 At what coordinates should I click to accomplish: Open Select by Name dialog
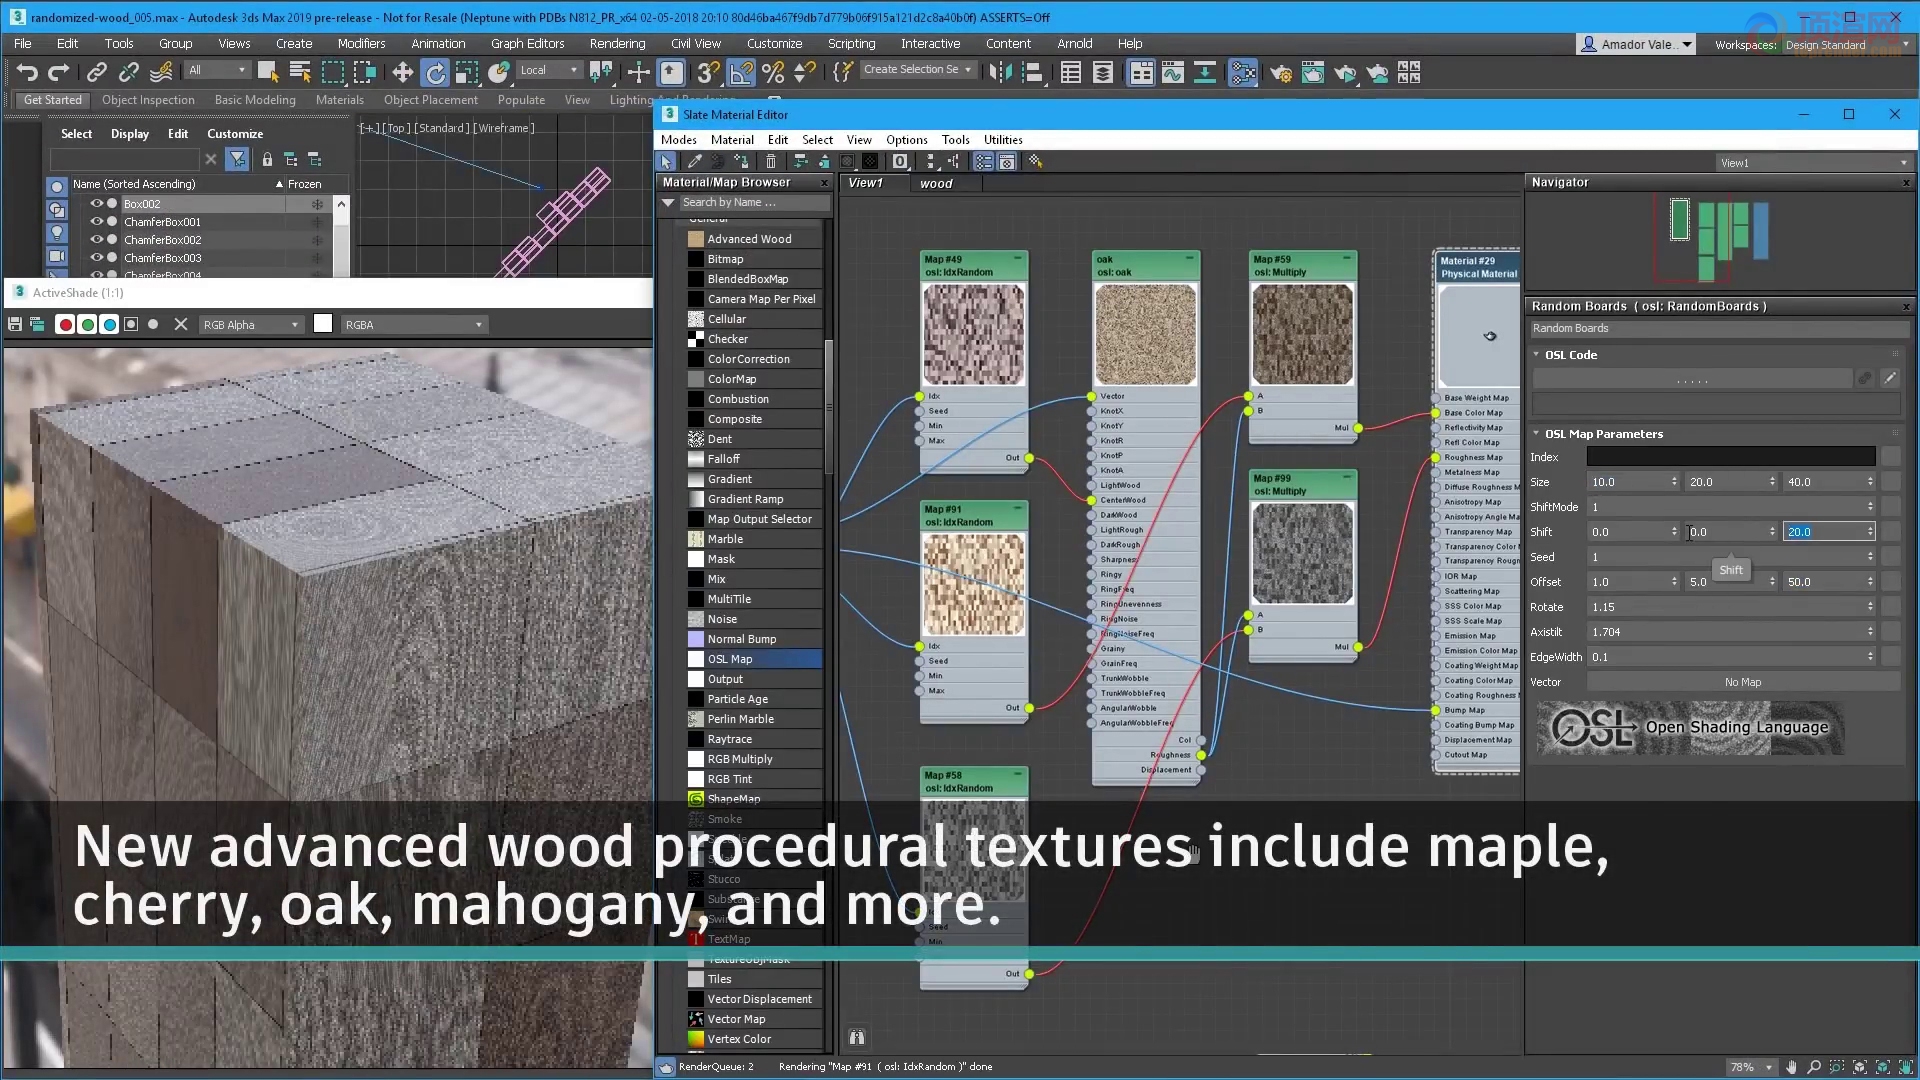300,72
